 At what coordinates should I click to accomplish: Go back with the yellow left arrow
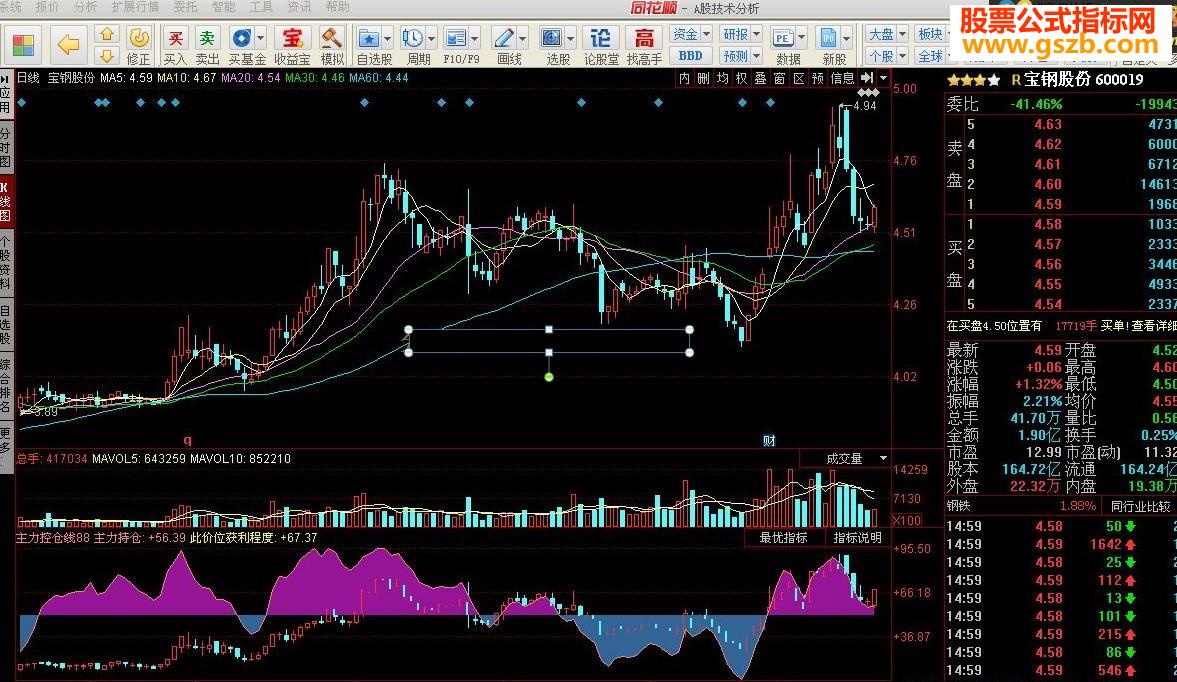(68, 45)
